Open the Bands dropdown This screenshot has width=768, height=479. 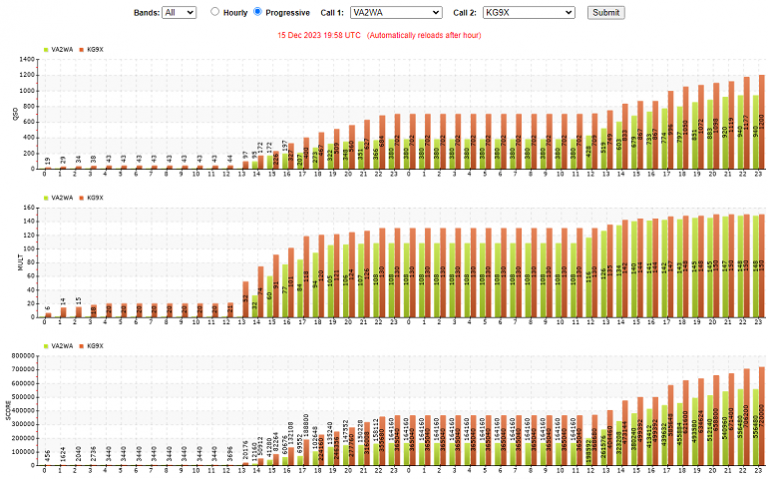point(180,12)
